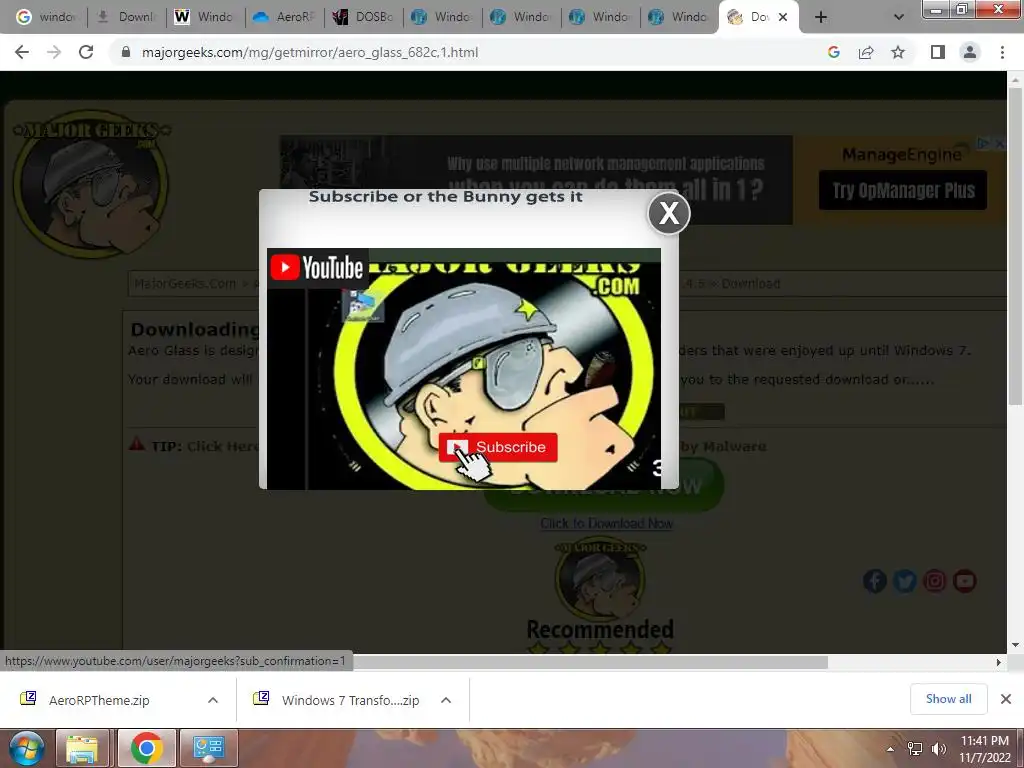The height and width of the screenshot is (768, 1024).
Task: Click the red Subscribe button in the video
Action: pyautogui.click(x=498, y=447)
